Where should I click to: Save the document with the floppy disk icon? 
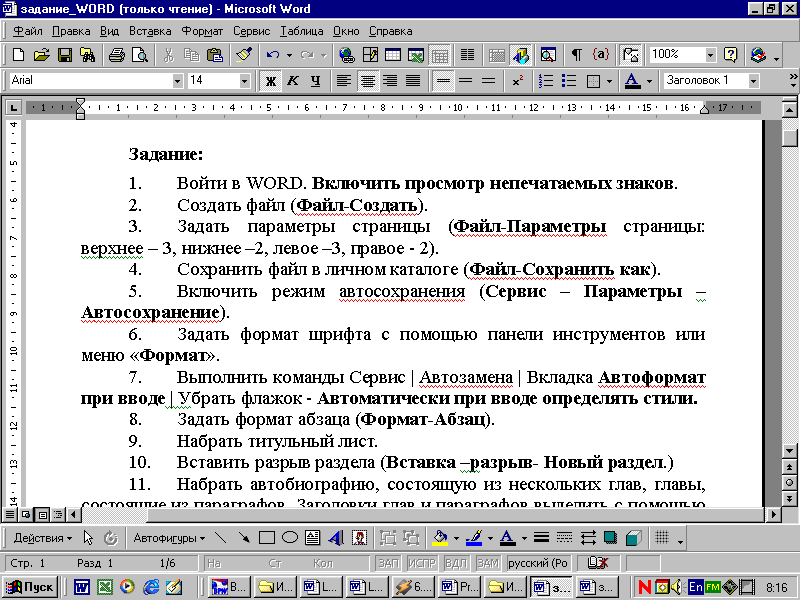coord(65,55)
